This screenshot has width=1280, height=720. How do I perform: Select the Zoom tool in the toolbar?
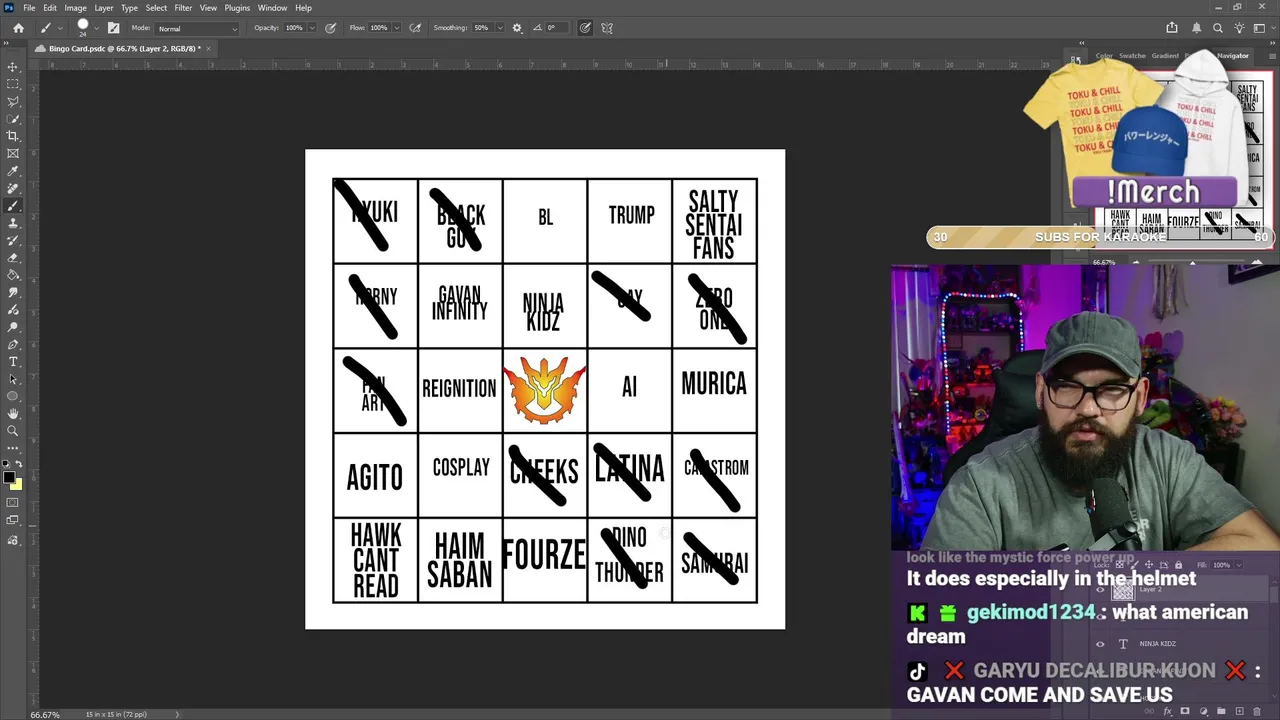tap(13, 431)
